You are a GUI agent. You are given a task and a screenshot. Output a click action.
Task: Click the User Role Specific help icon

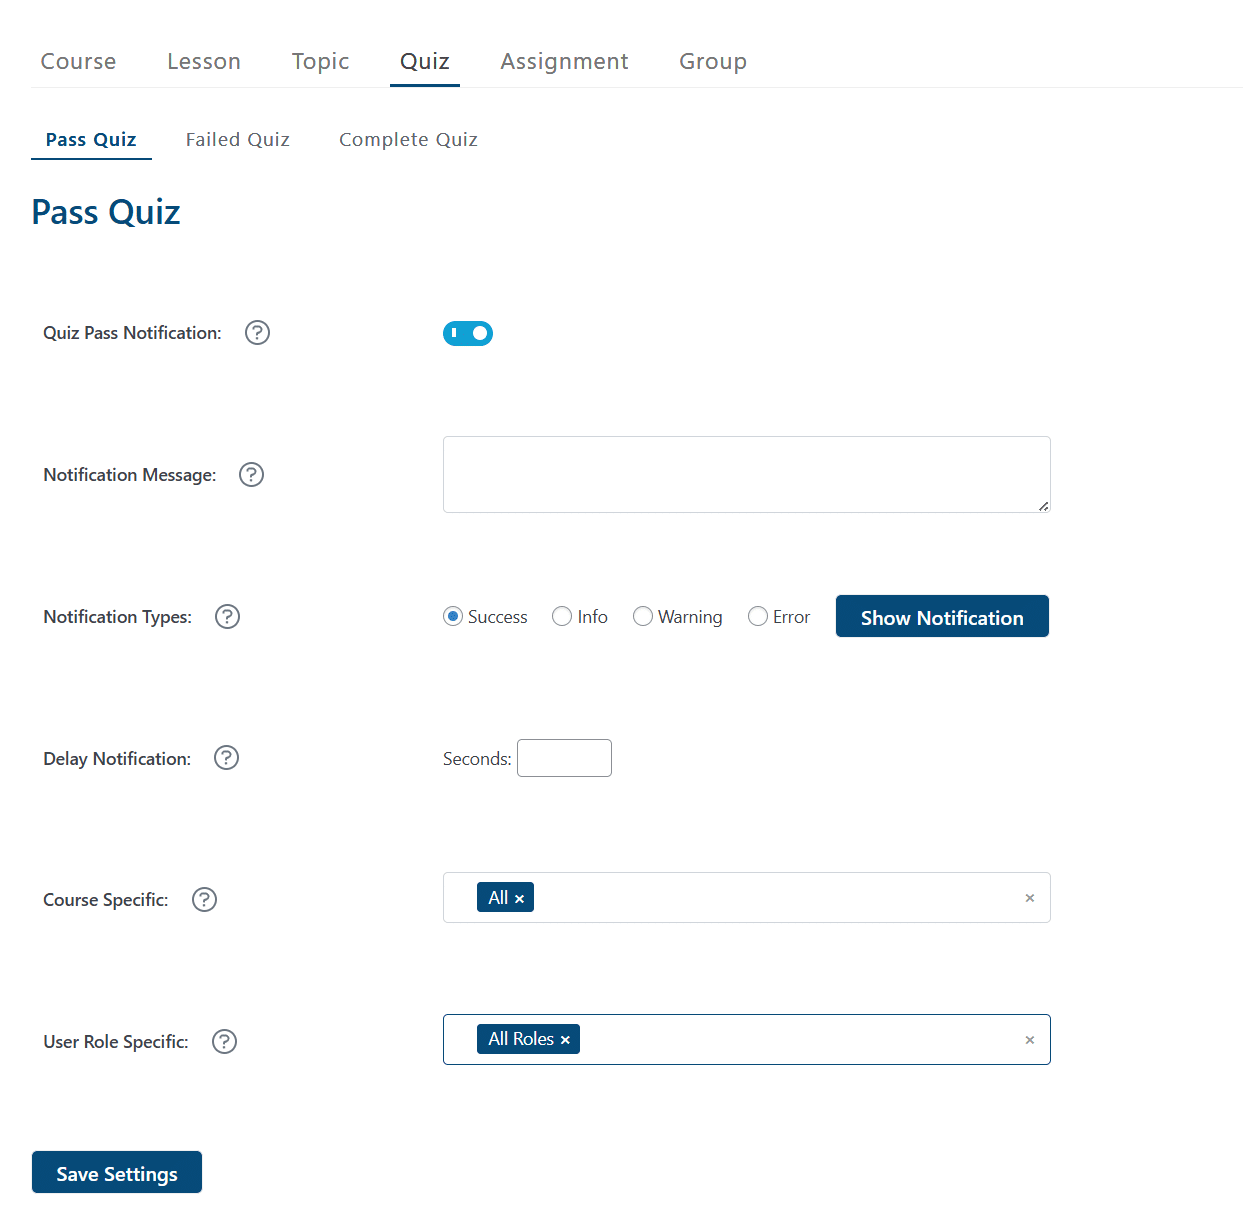click(x=224, y=1041)
